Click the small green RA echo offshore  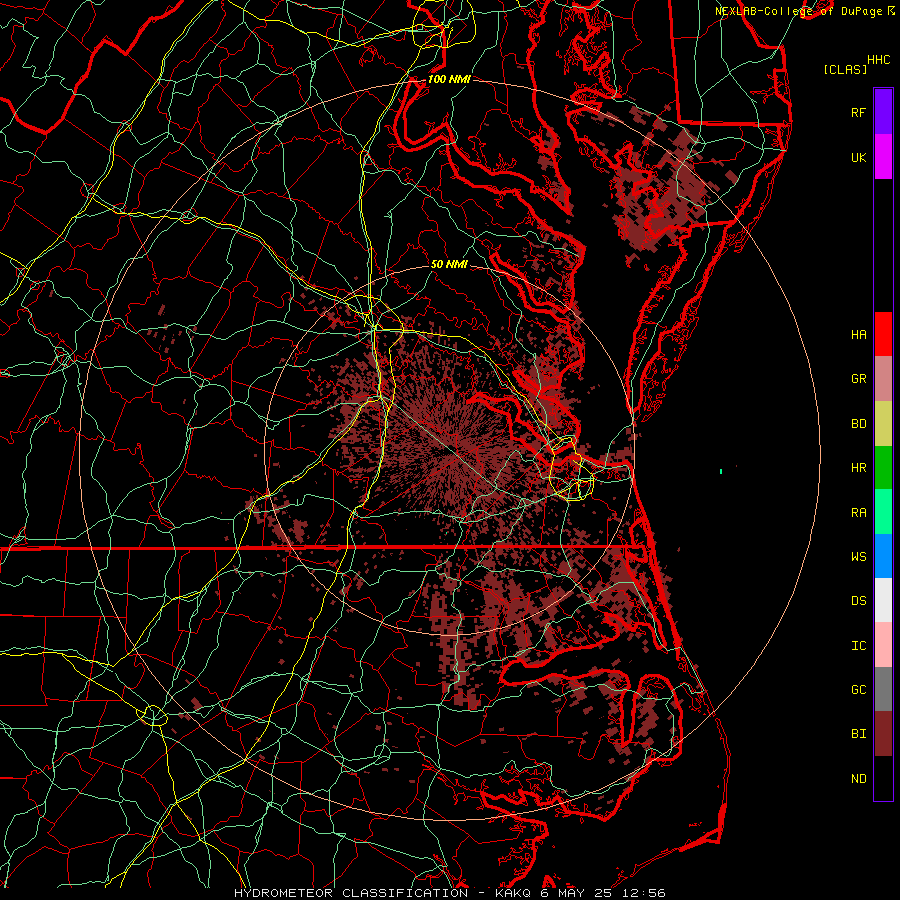coord(721,471)
